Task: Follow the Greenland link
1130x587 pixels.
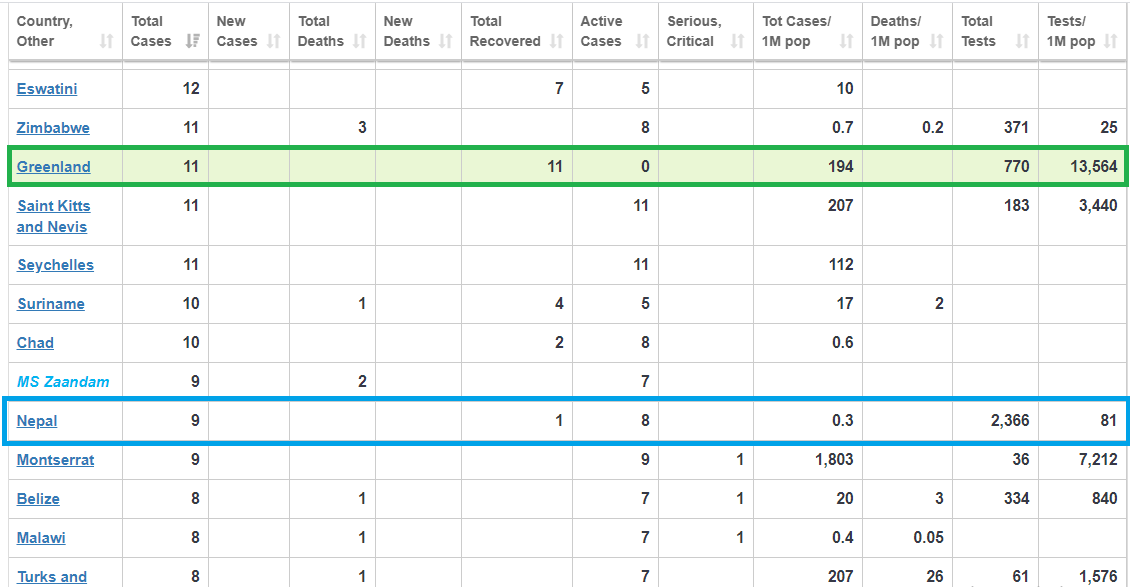Action: (54, 166)
